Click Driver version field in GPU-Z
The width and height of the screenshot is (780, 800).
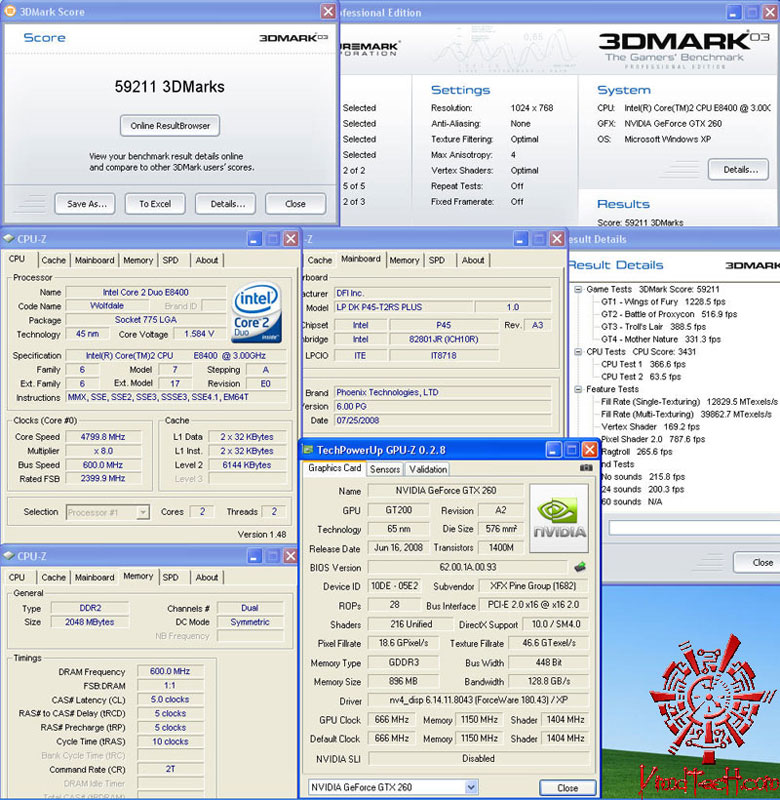[x=478, y=700]
